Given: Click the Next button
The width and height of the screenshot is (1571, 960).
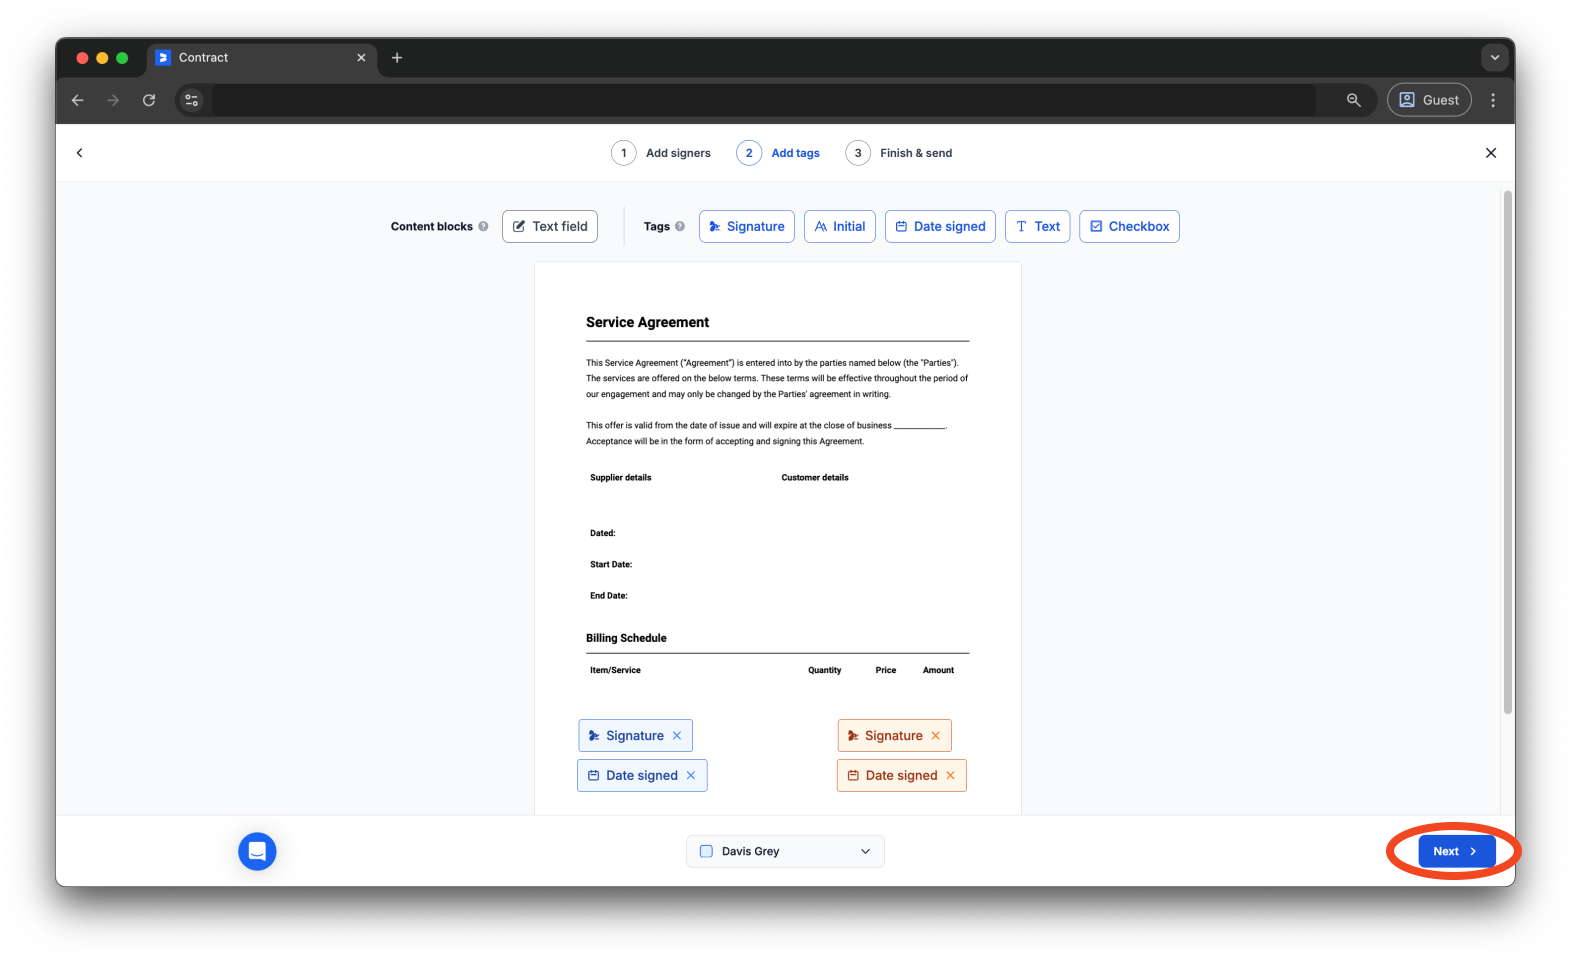Looking at the screenshot, I should point(1456,852).
